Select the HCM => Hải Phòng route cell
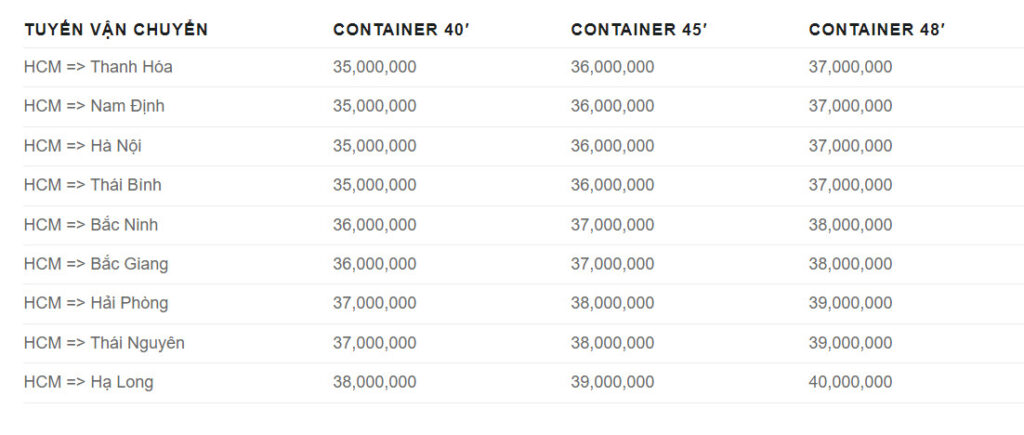The width and height of the screenshot is (1024, 435). coord(96,303)
